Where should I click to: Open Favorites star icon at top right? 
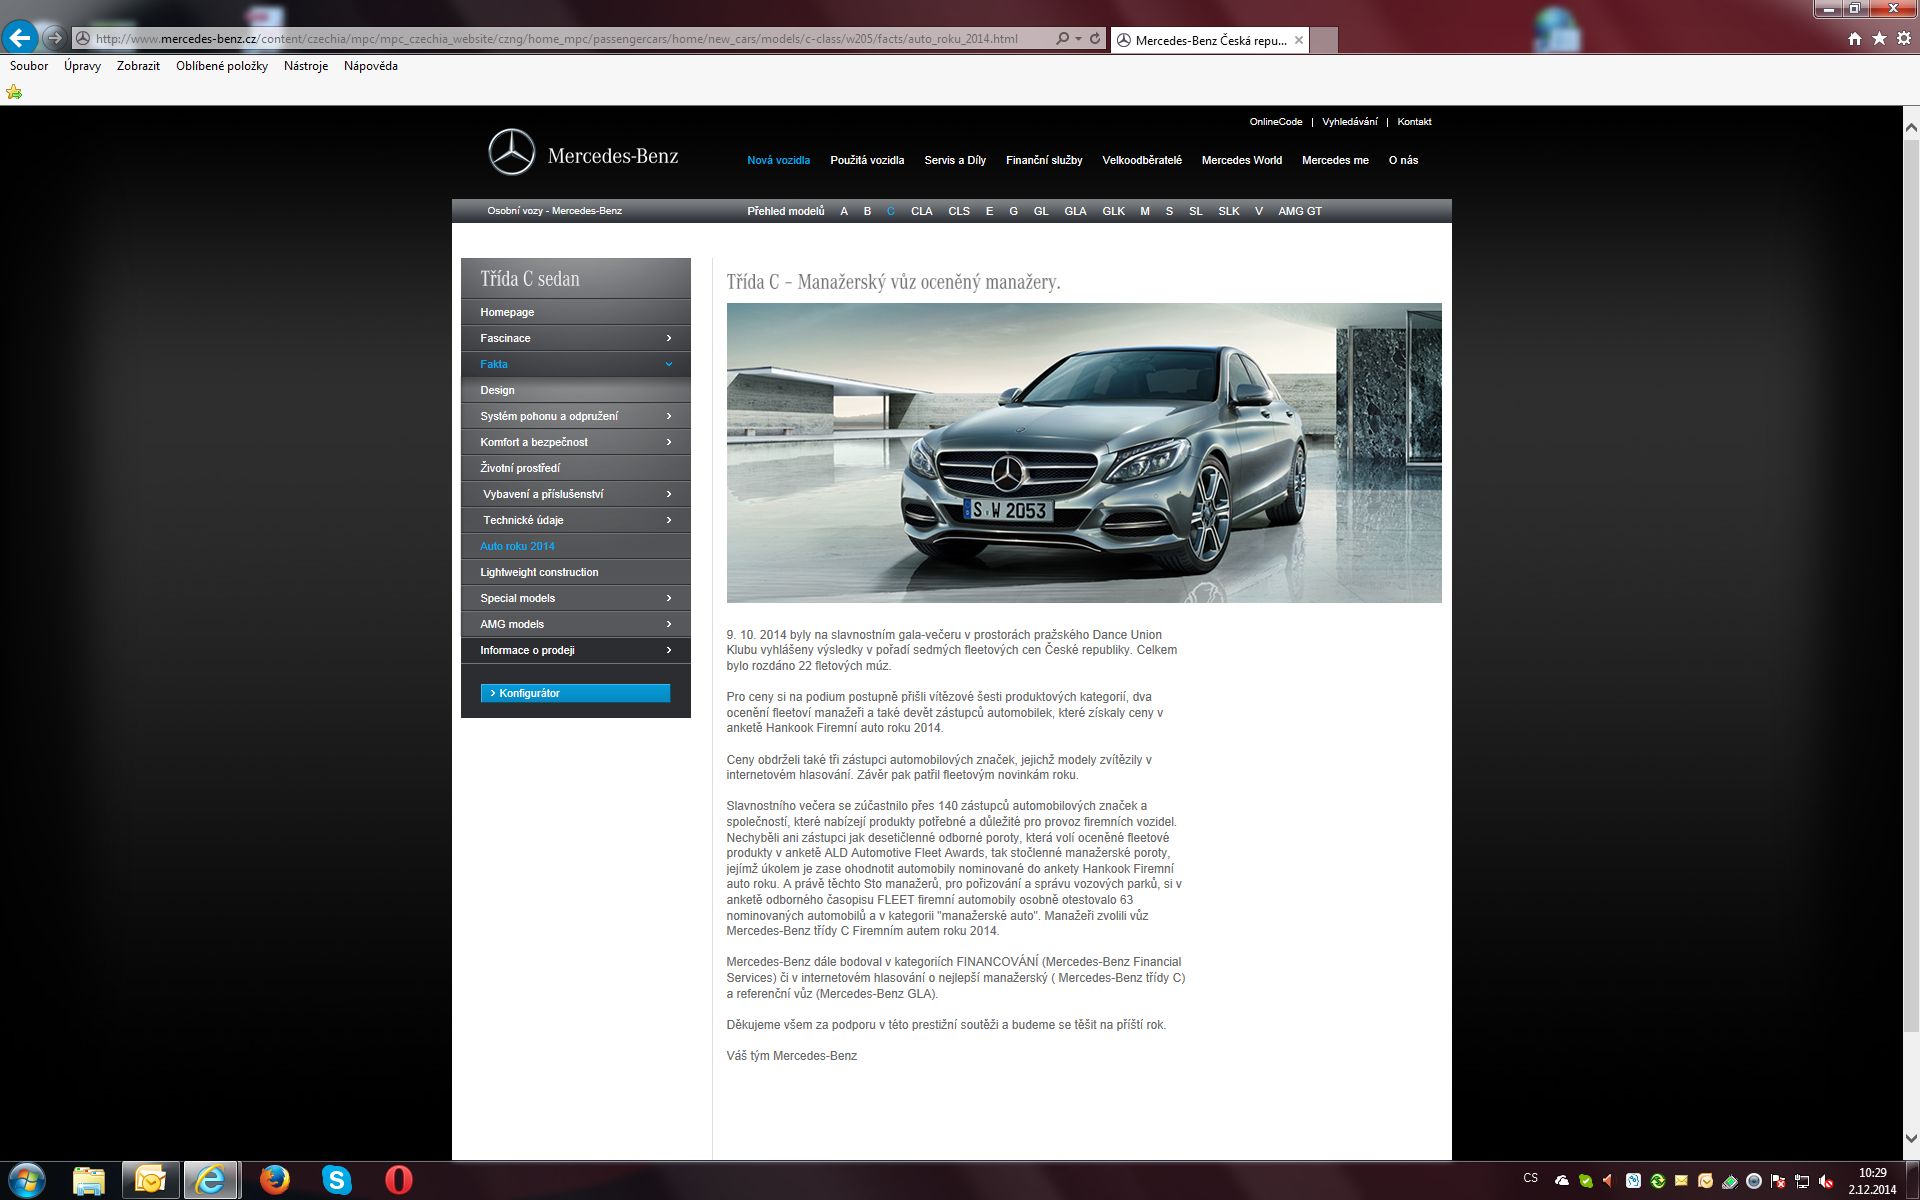tap(1879, 38)
